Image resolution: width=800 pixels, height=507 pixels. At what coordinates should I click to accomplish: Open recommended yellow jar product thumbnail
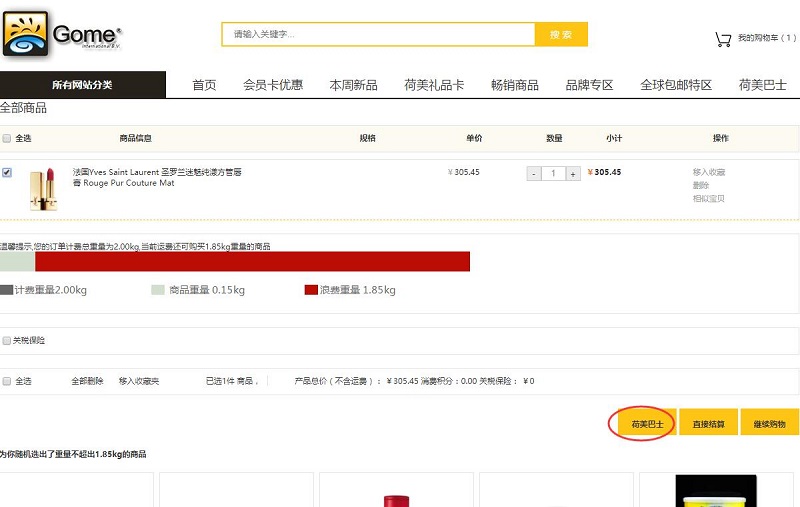pyautogui.click(x=716, y=491)
